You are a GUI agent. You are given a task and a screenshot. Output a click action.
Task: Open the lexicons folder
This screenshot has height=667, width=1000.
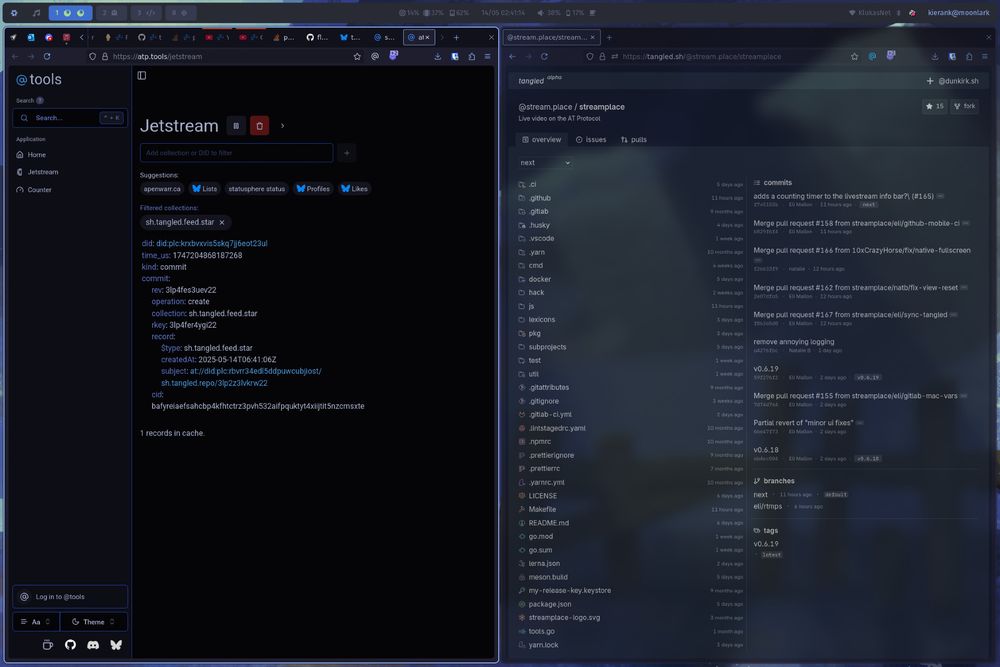click(x=541, y=319)
